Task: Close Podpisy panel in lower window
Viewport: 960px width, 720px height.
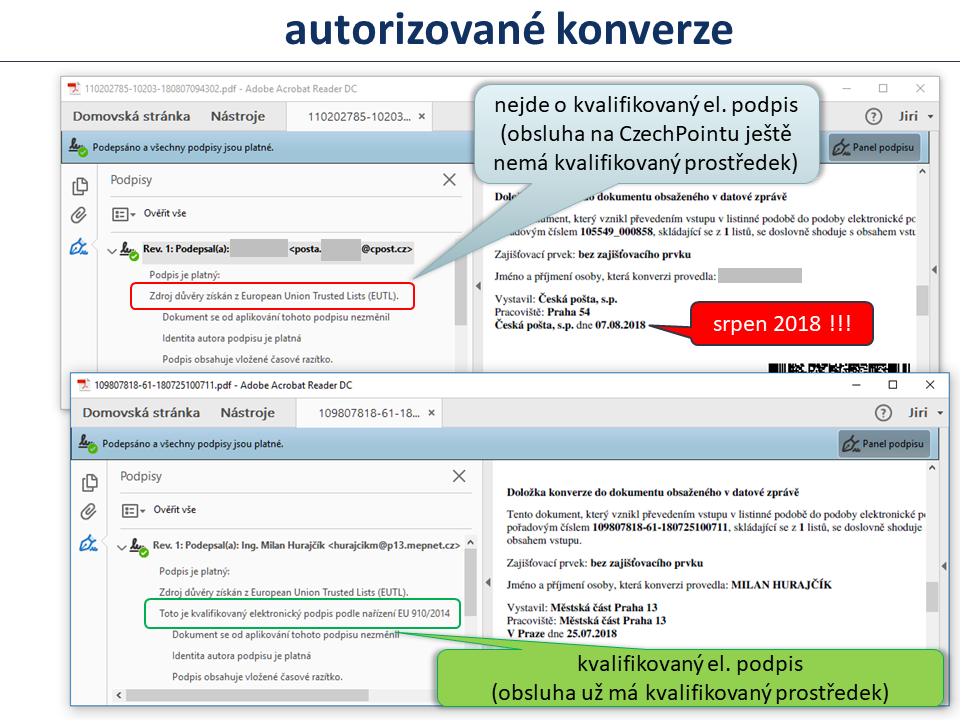Action: pyautogui.click(x=459, y=476)
